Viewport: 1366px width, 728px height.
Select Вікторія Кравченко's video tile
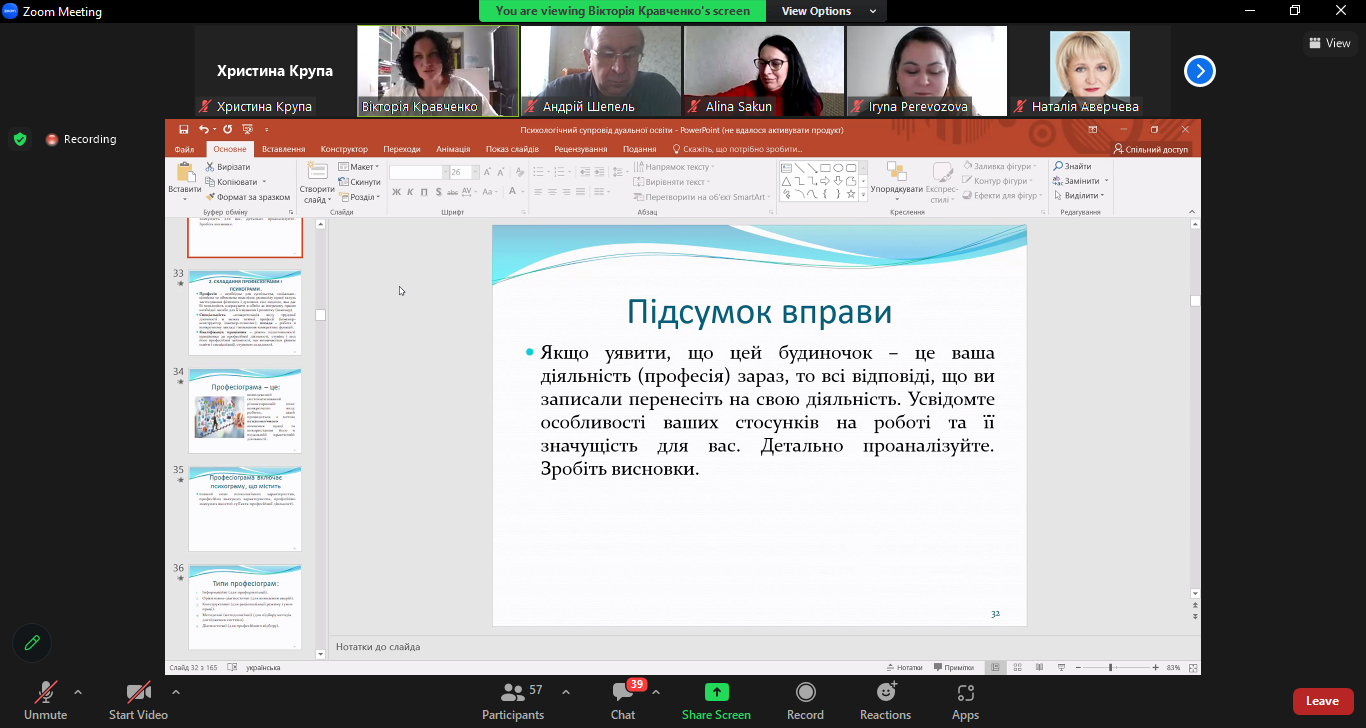pos(438,71)
